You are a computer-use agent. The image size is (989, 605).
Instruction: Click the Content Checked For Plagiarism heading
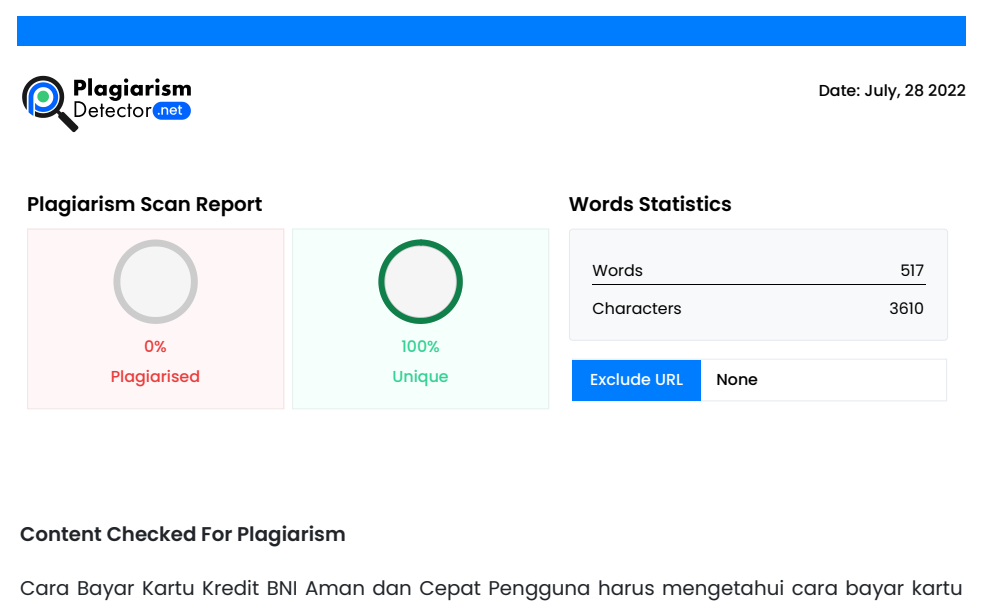[183, 534]
